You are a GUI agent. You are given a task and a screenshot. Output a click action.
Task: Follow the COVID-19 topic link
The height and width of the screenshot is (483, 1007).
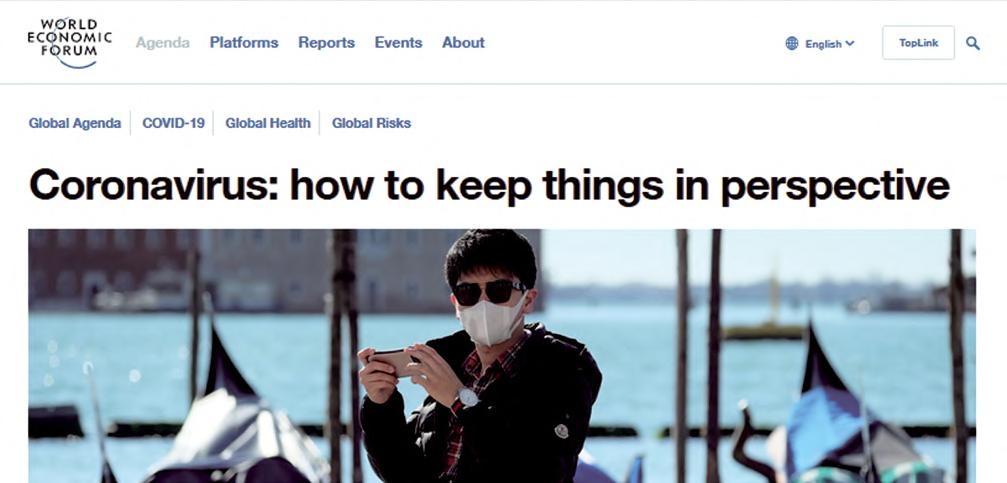click(x=173, y=123)
